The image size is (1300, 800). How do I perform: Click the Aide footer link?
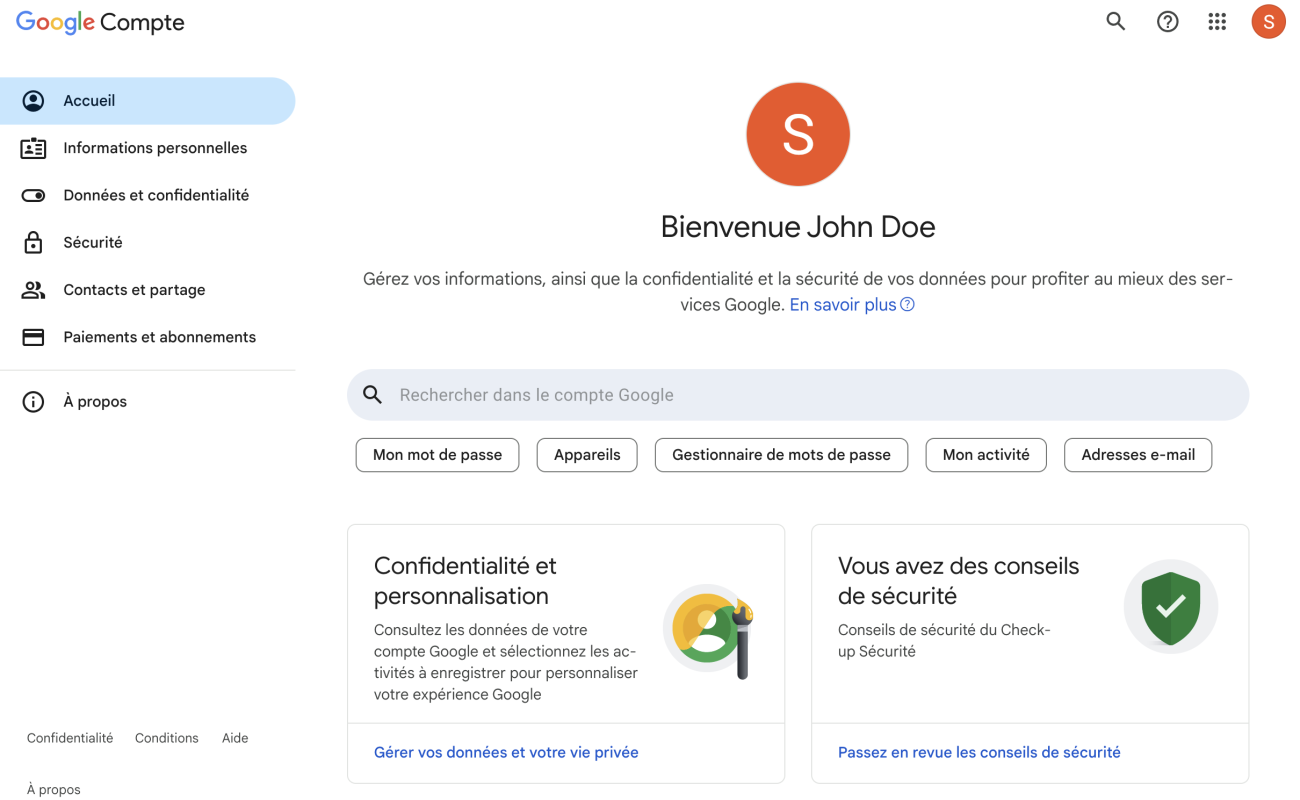pyautogui.click(x=235, y=738)
